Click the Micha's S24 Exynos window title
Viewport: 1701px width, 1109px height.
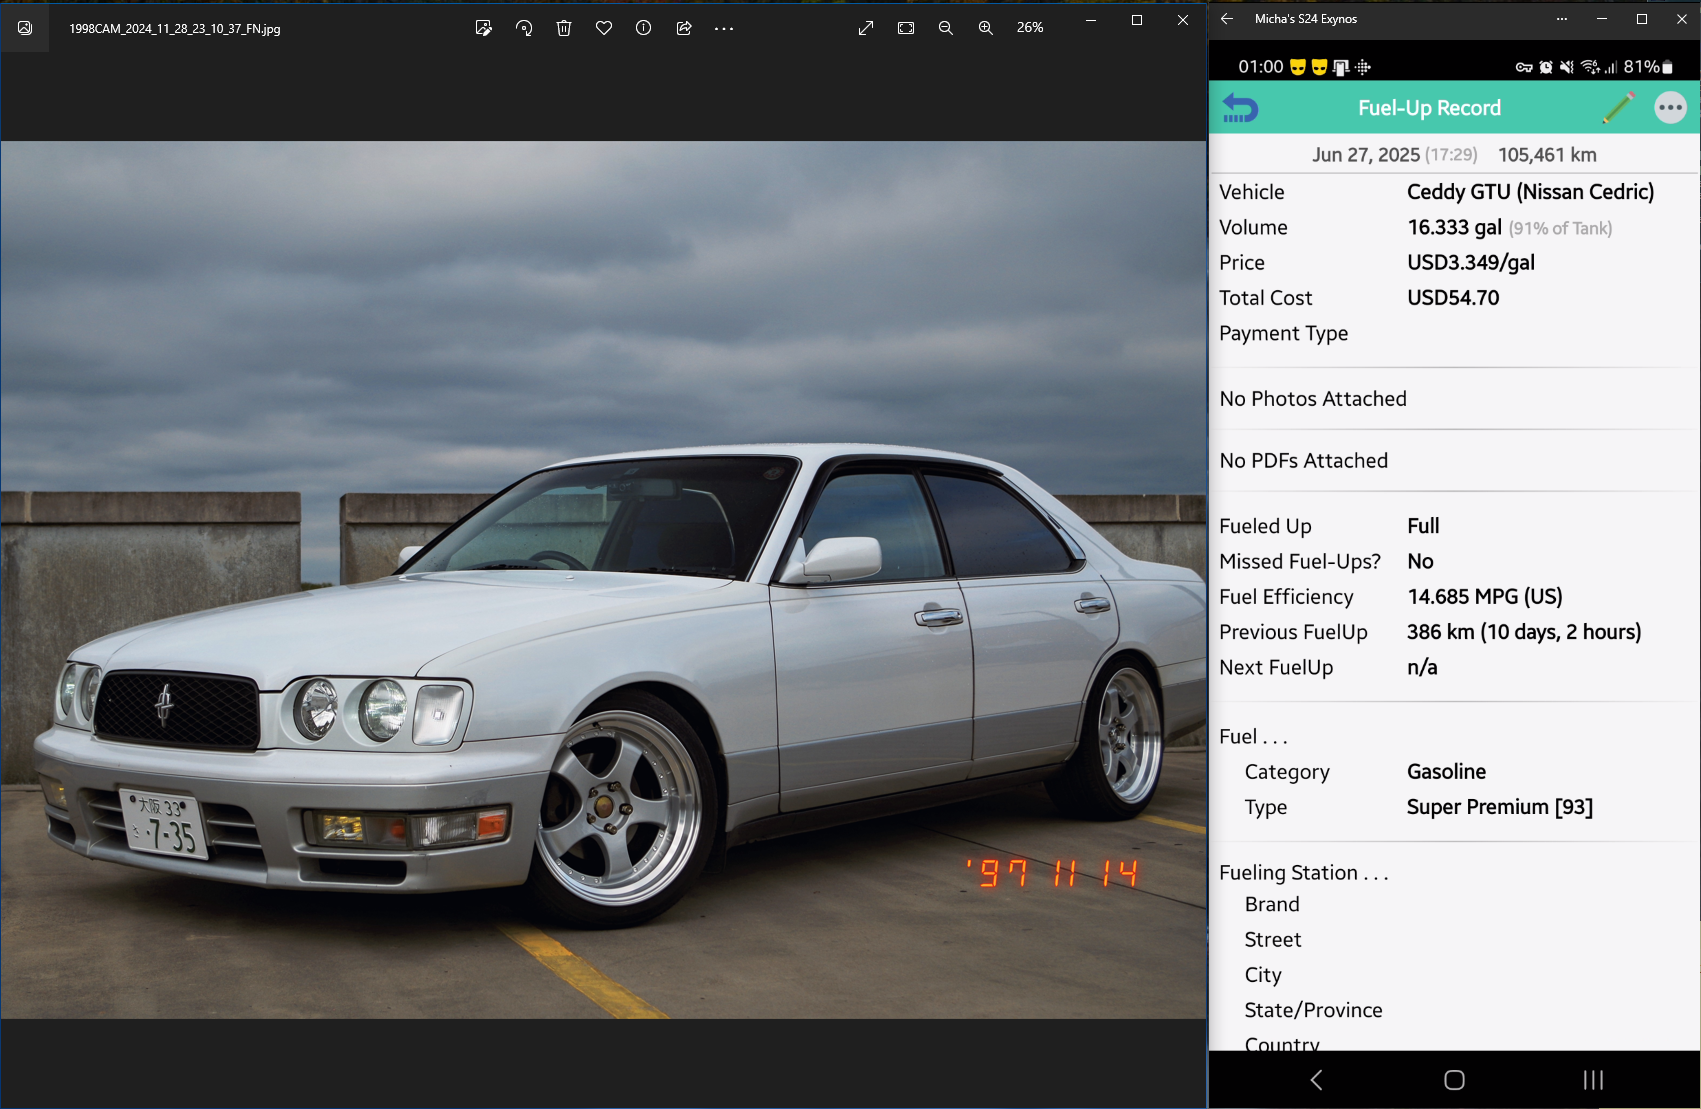[1306, 19]
